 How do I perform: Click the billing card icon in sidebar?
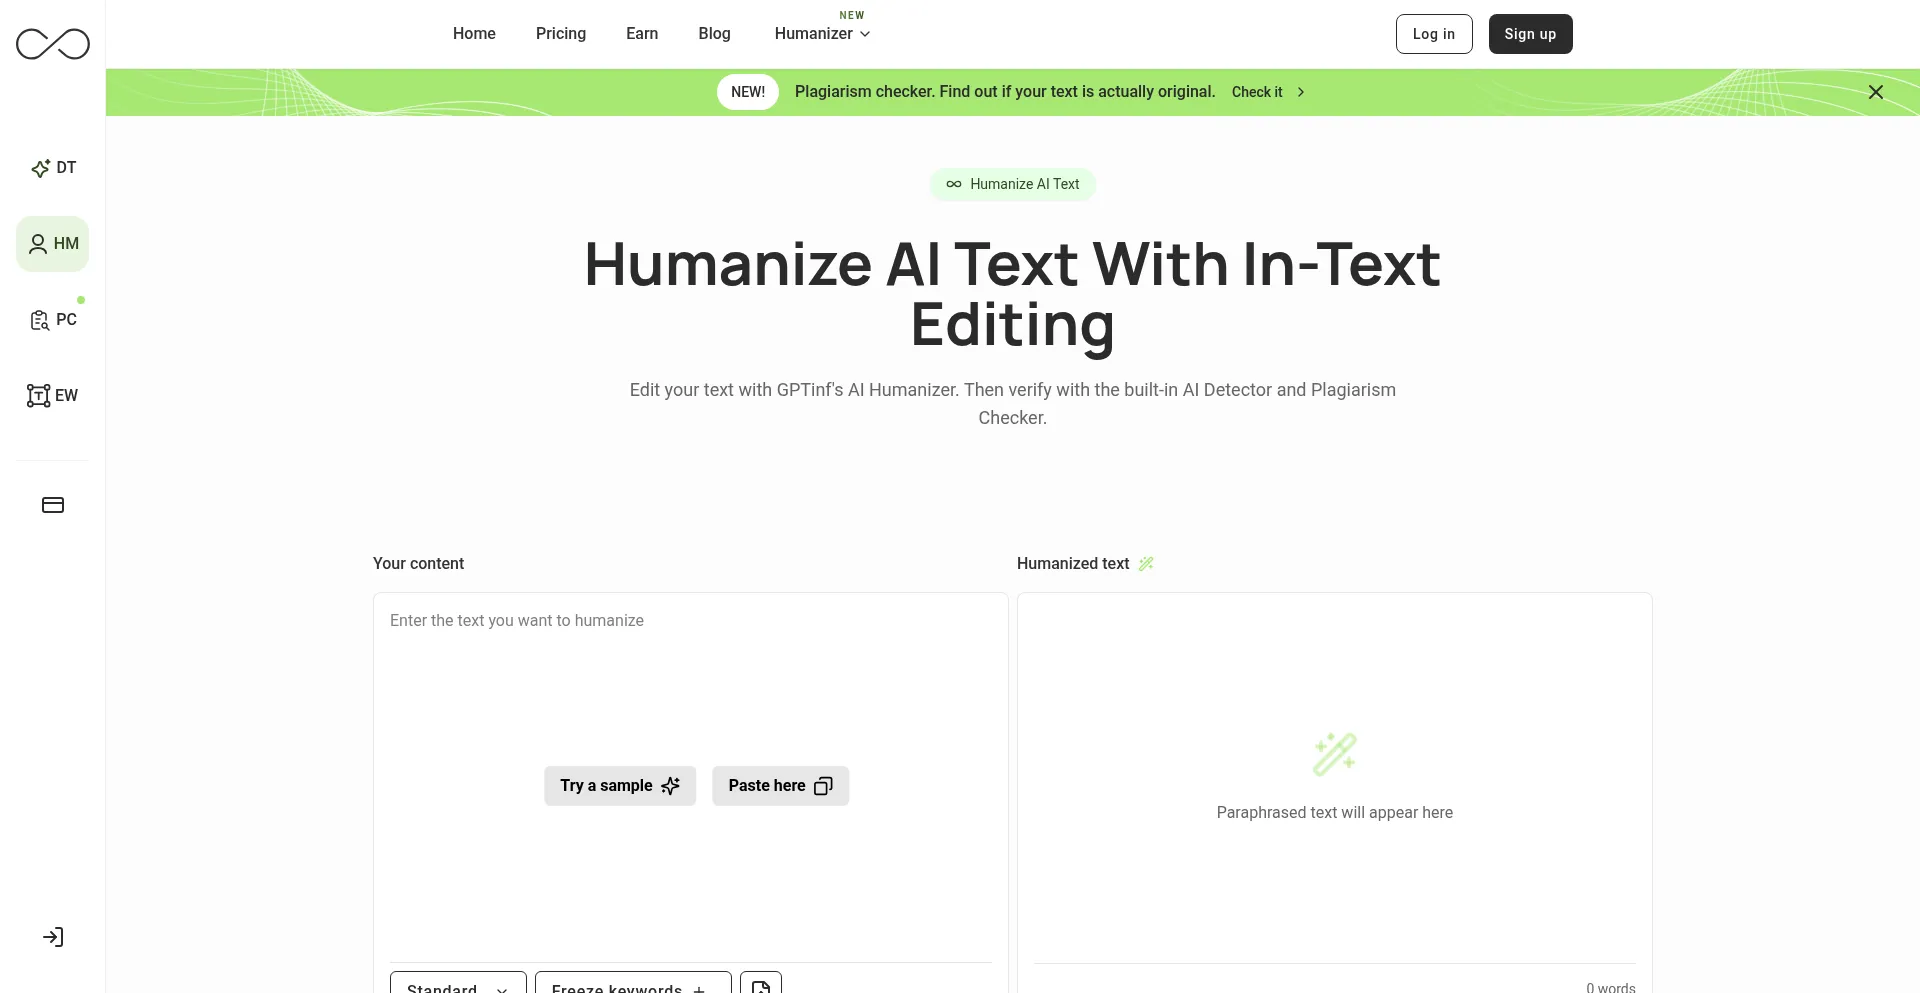[53, 505]
